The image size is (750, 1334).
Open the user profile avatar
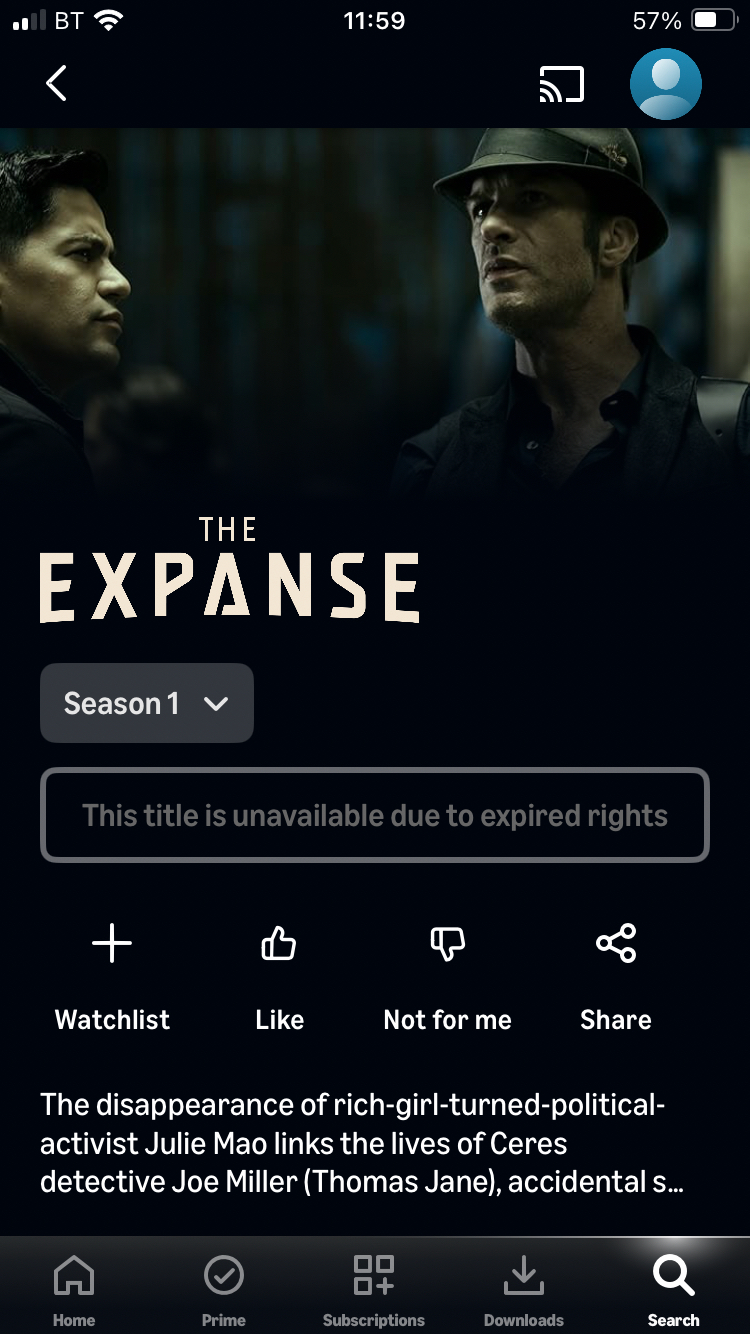pyautogui.click(x=666, y=84)
